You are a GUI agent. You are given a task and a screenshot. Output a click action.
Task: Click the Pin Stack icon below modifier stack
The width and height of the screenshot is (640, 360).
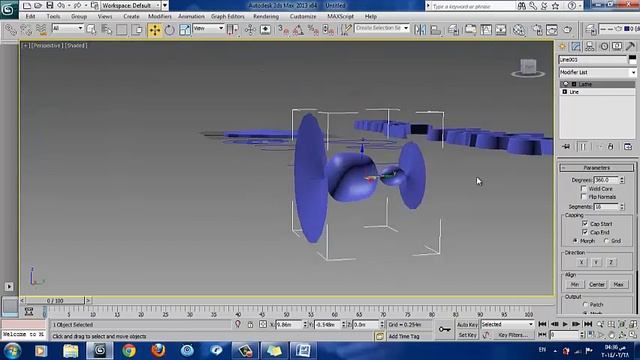(x=566, y=147)
